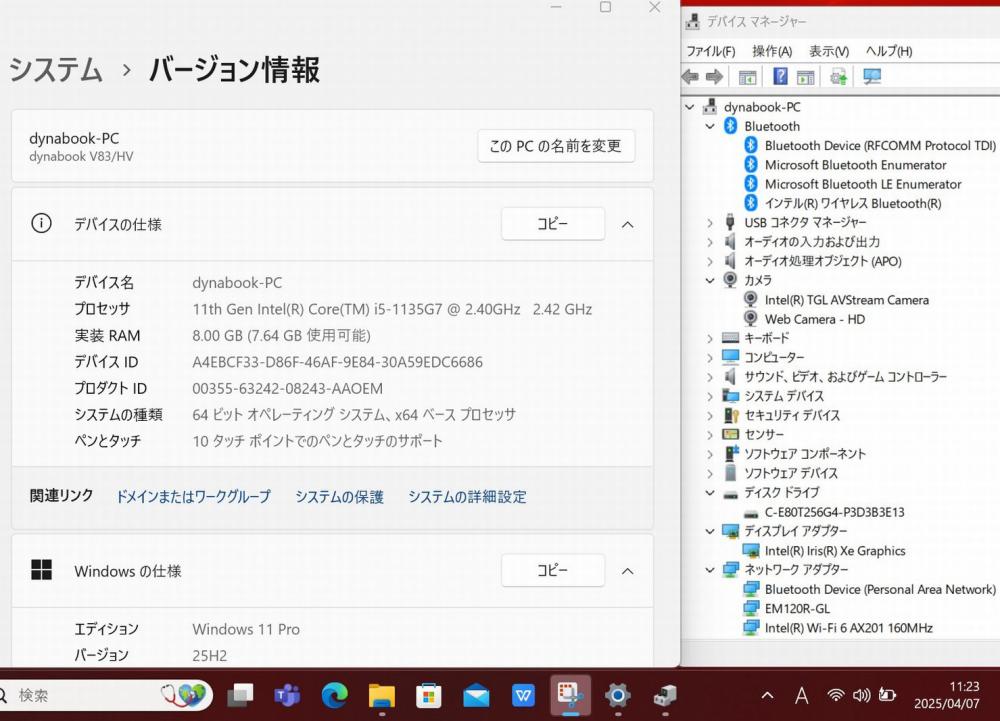
Task: Copy device specs with the コピー button
Action: pyautogui.click(x=552, y=225)
